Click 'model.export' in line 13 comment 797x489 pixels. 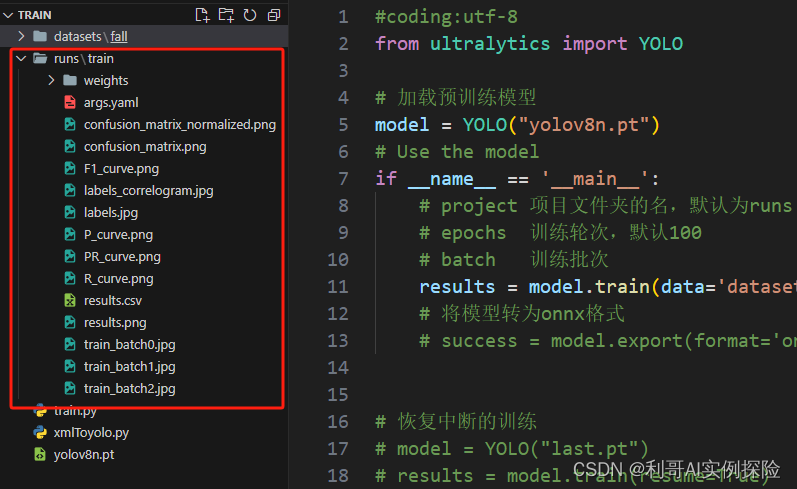pos(617,341)
